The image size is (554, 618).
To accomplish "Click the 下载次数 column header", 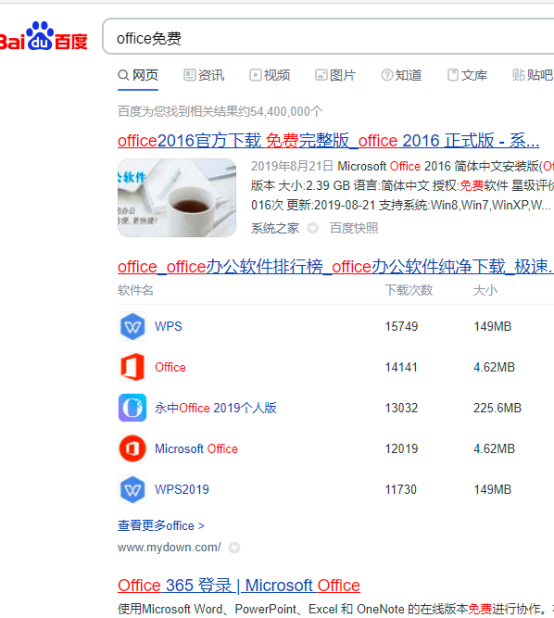I will click(409, 290).
